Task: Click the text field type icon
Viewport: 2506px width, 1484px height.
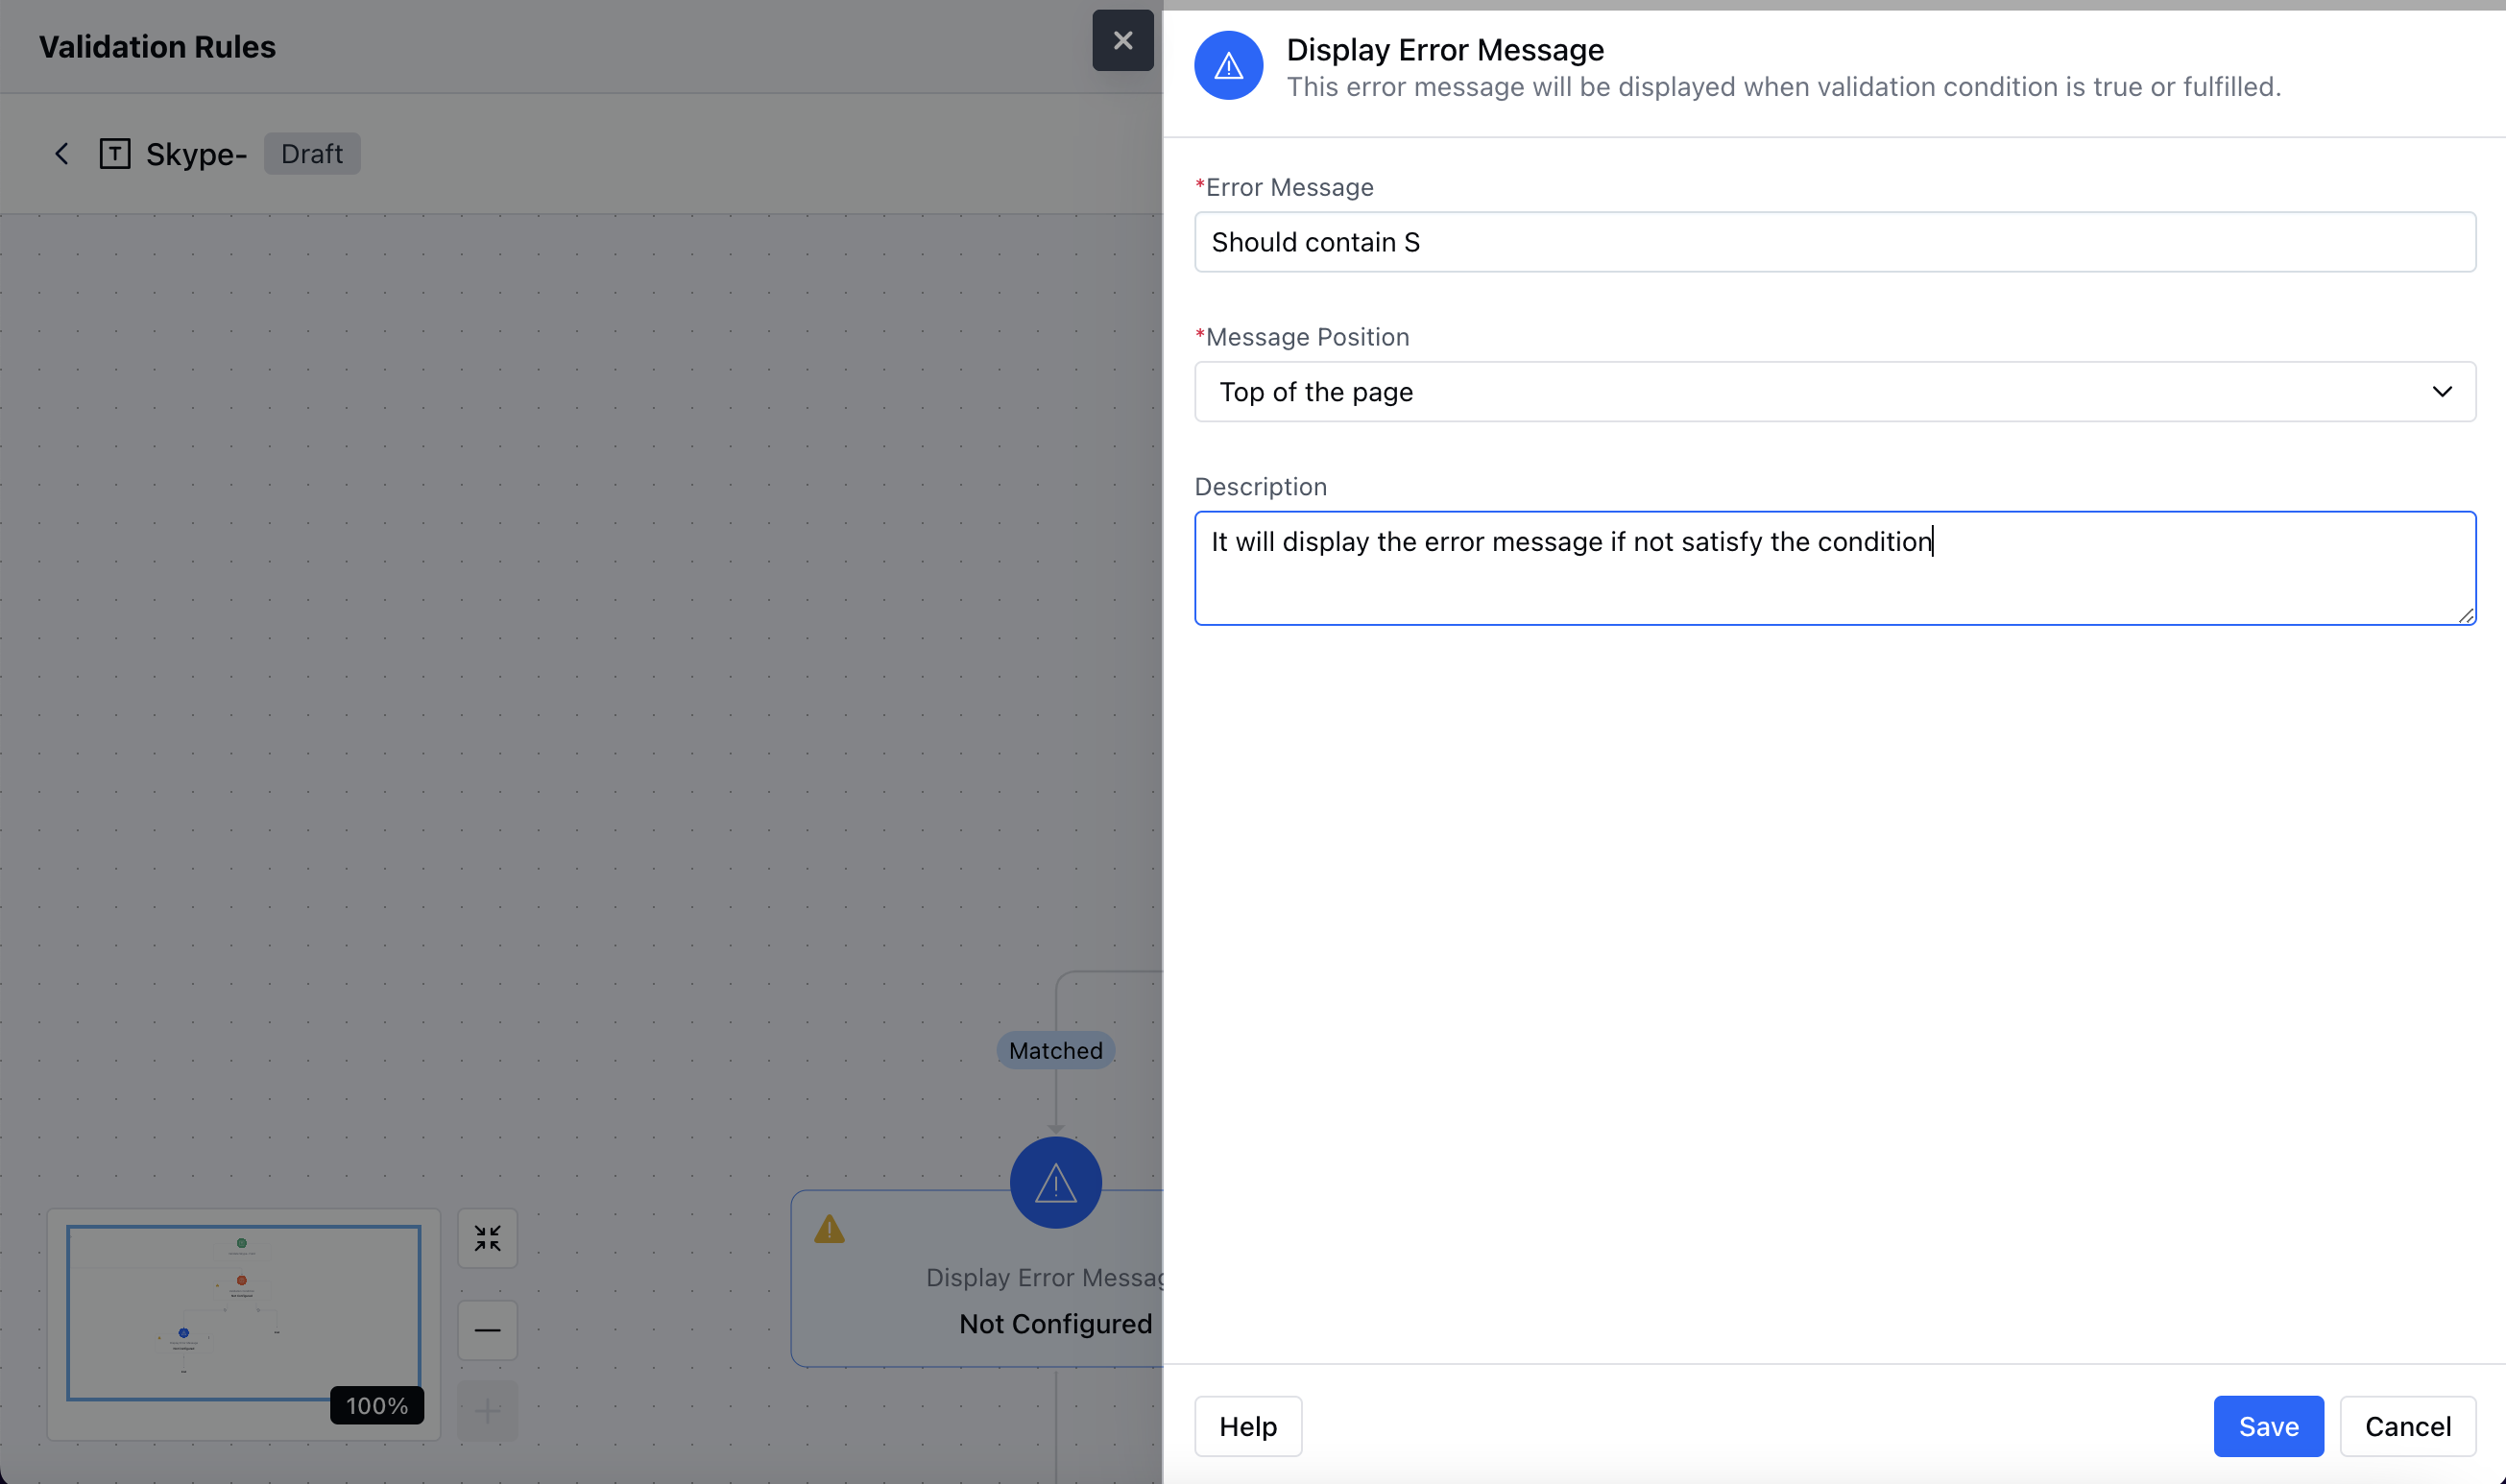Action: pos(115,154)
